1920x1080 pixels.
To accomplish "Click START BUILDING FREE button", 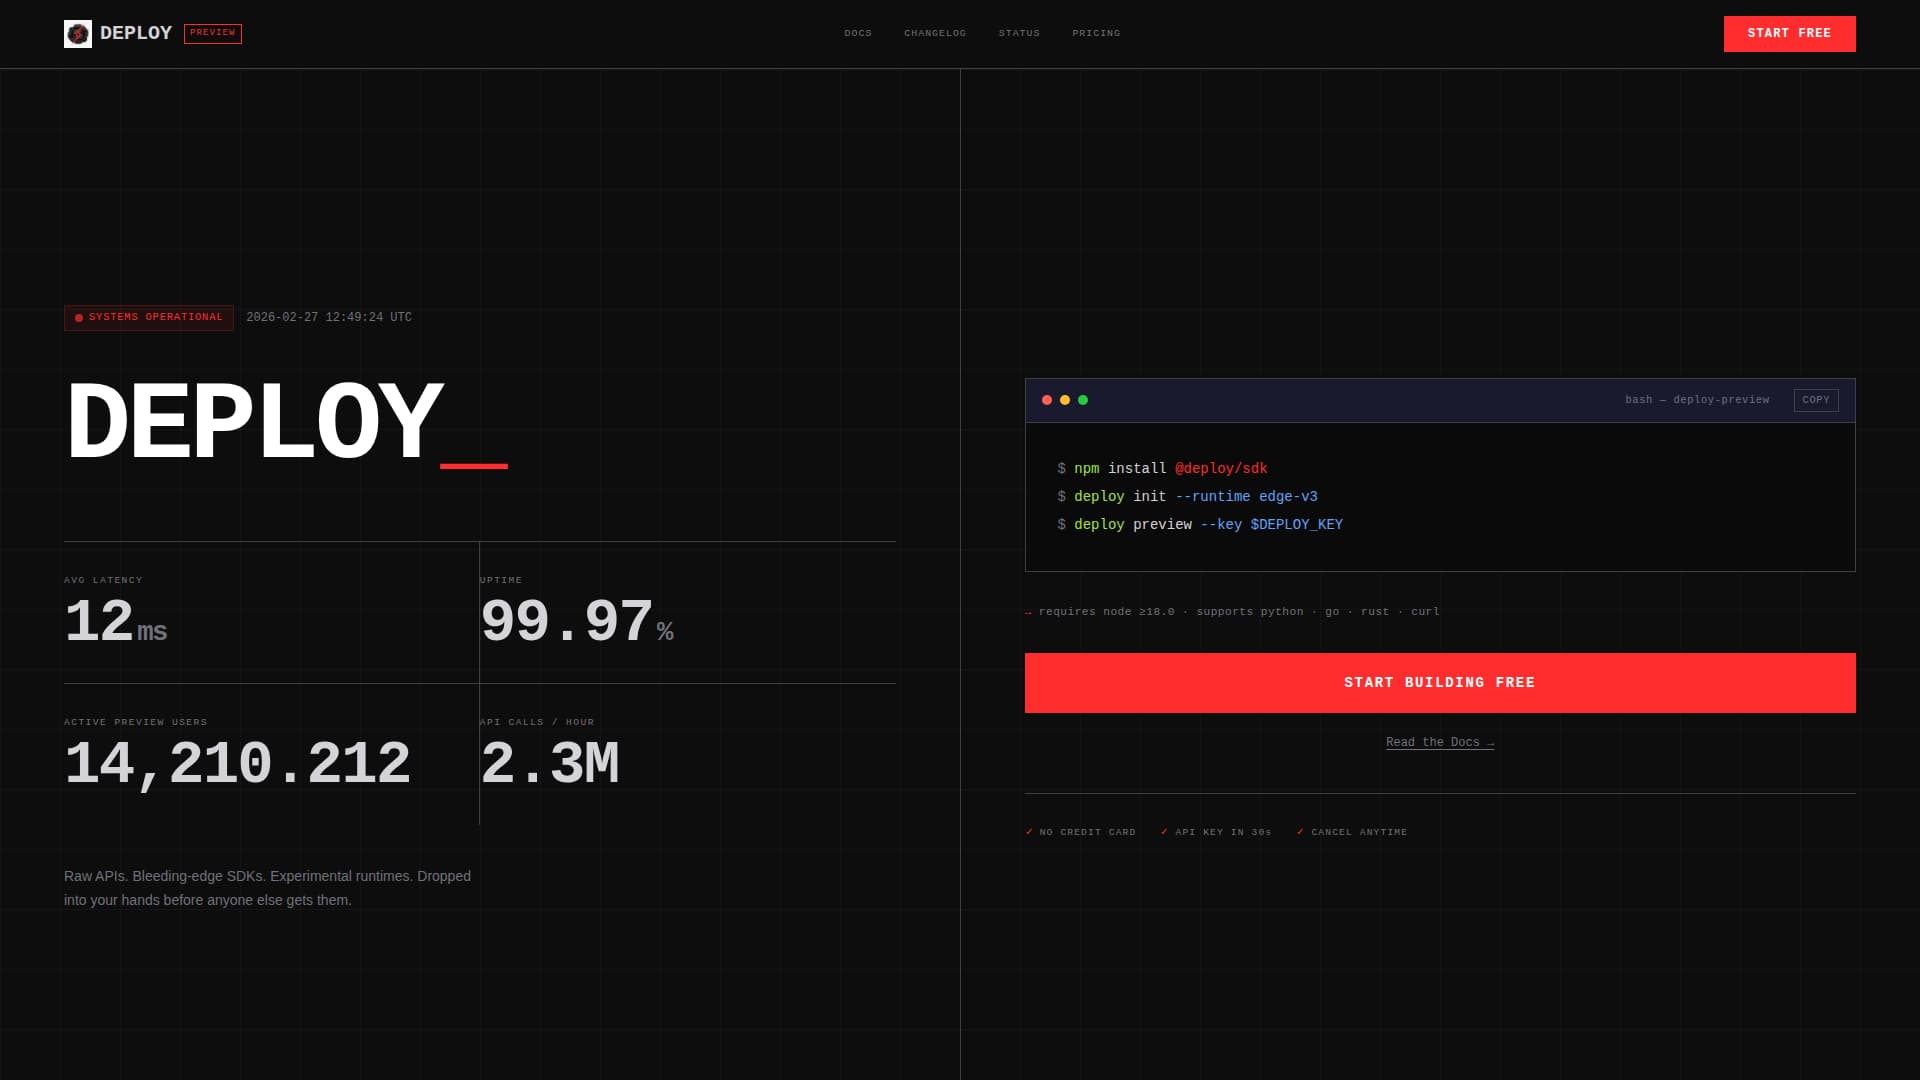I will (x=1440, y=683).
